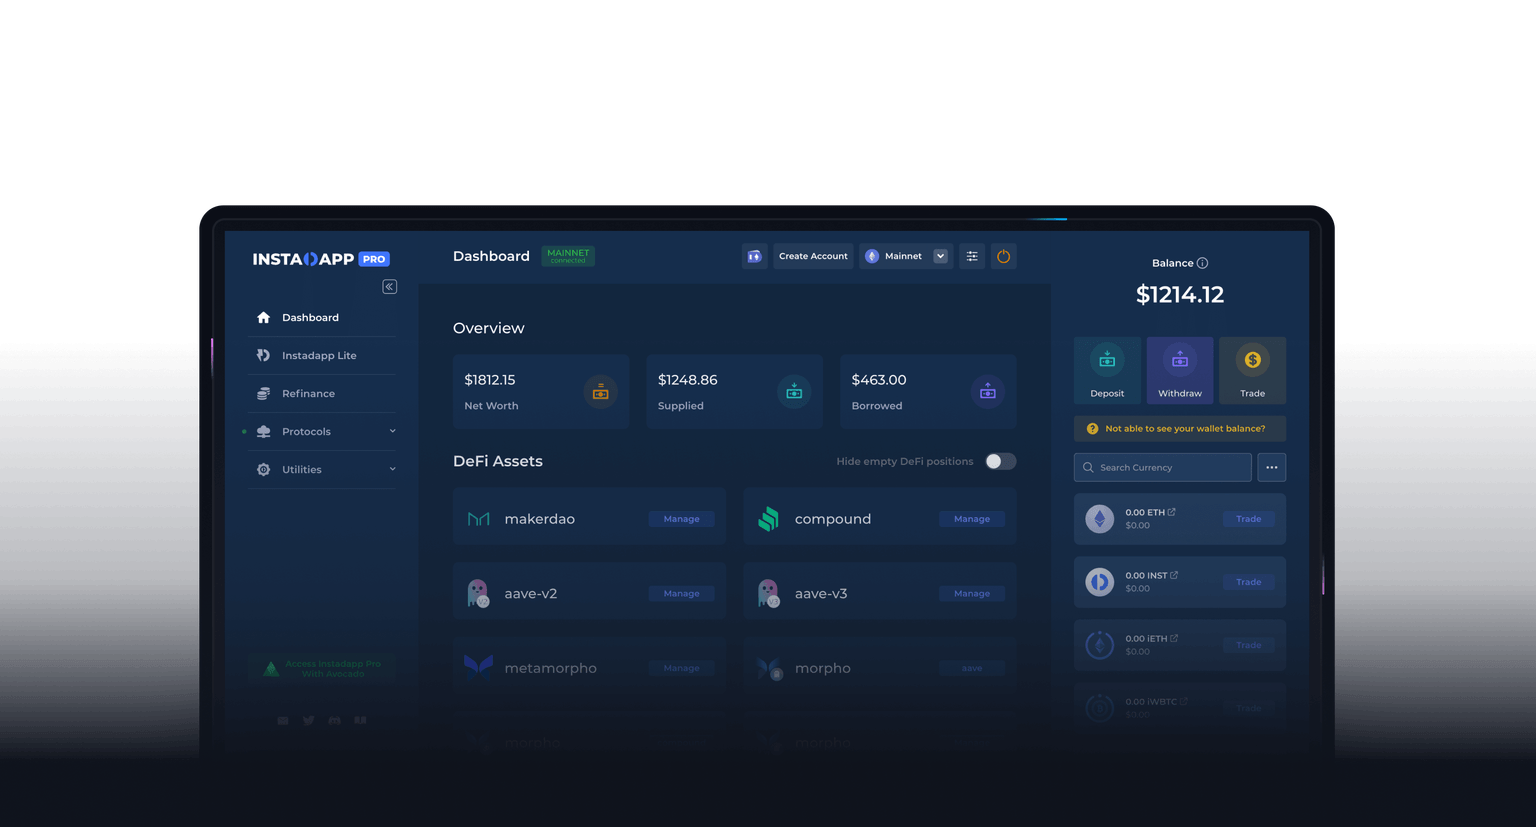Click the Utilities gear icon
Viewport: 1536px width, 827px height.
tap(264, 470)
